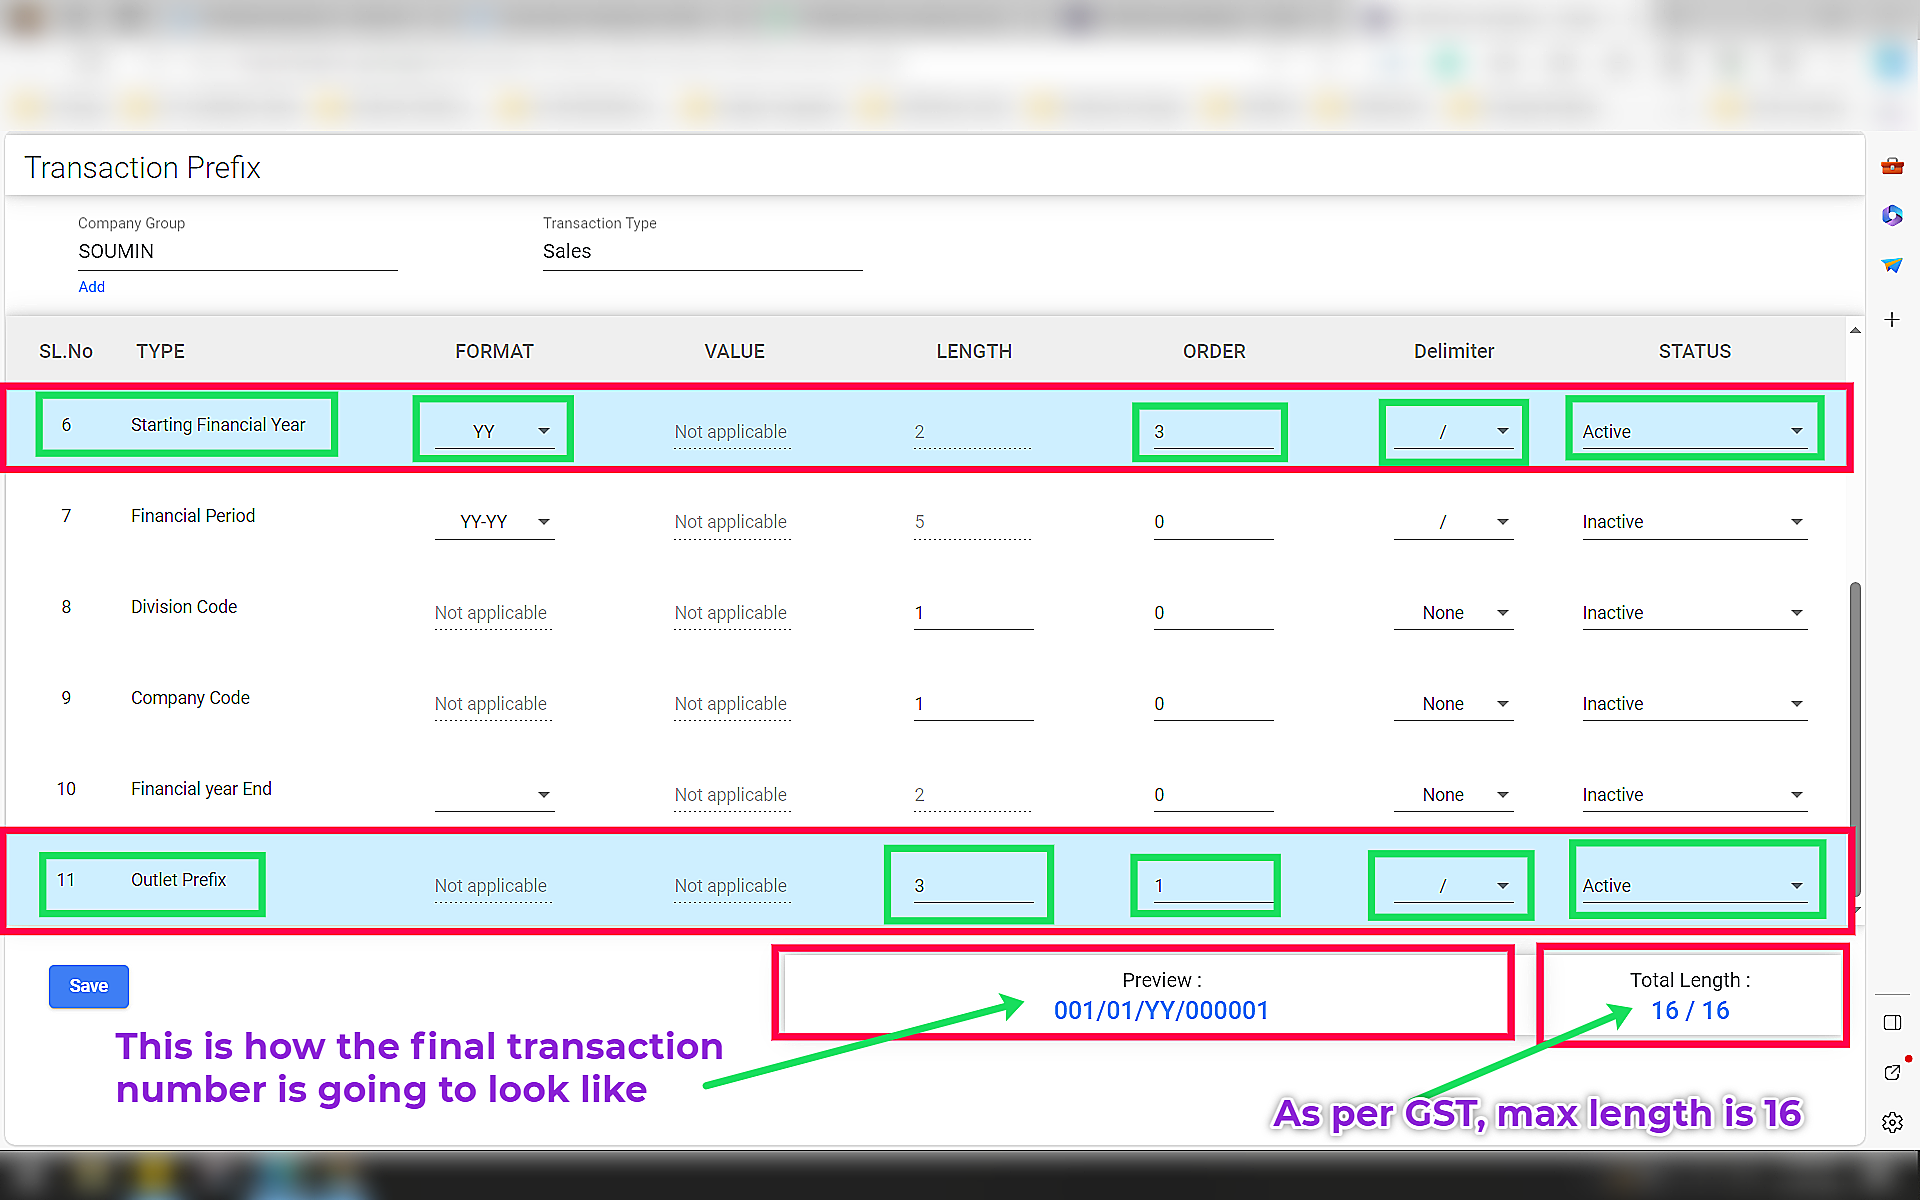
Task: Expand the YY-YY format dropdown for Financial Period
Action: [495, 521]
